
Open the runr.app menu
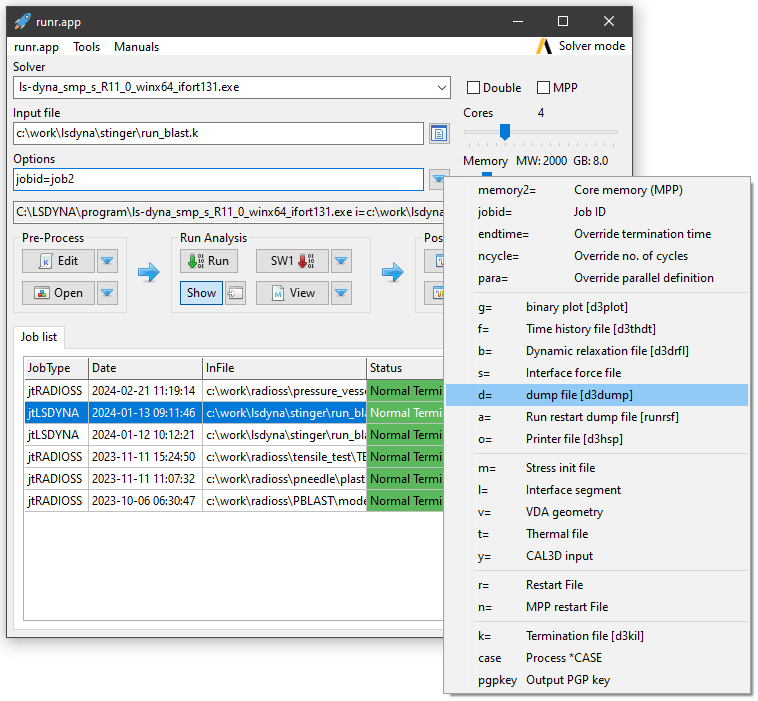[x=36, y=47]
